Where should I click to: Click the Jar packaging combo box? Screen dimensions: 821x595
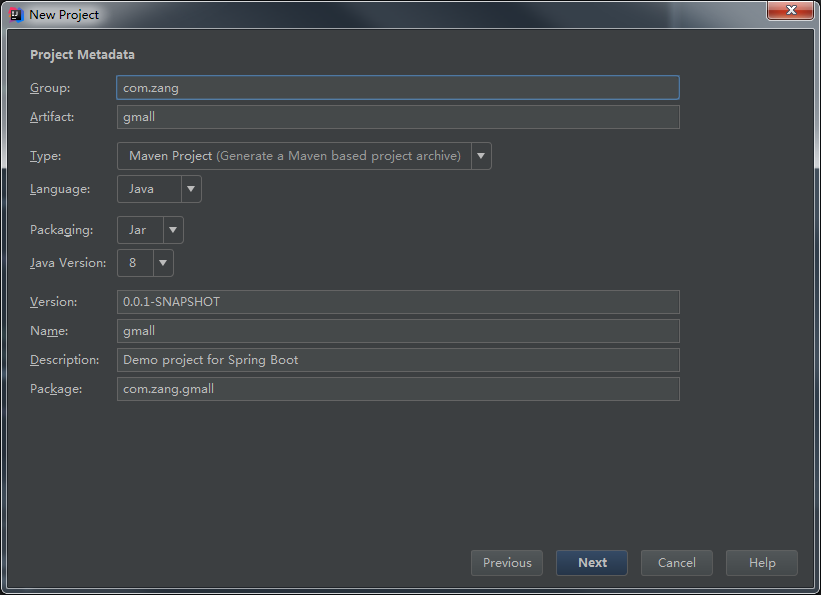click(139, 230)
